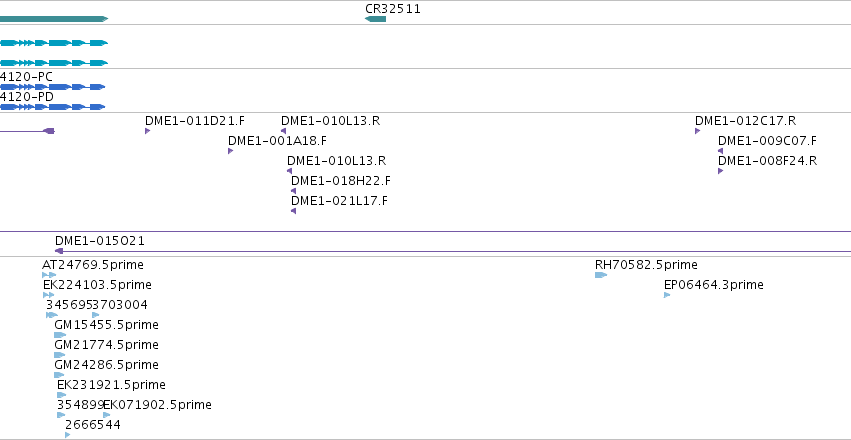The image size is (851, 440).
Task: Click the arrow glyph under DME1-018H22.F
Action: point(294,191)
